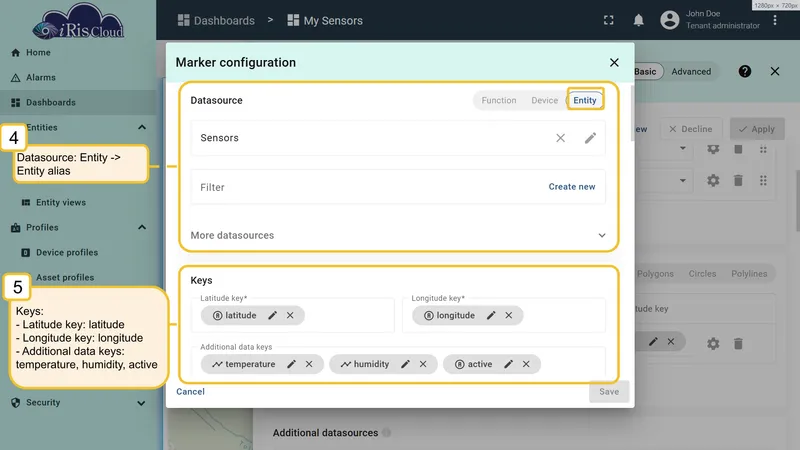This screenshot has width=800, height=450.
Task: Click the Decline button
Action: click(691, 129)
